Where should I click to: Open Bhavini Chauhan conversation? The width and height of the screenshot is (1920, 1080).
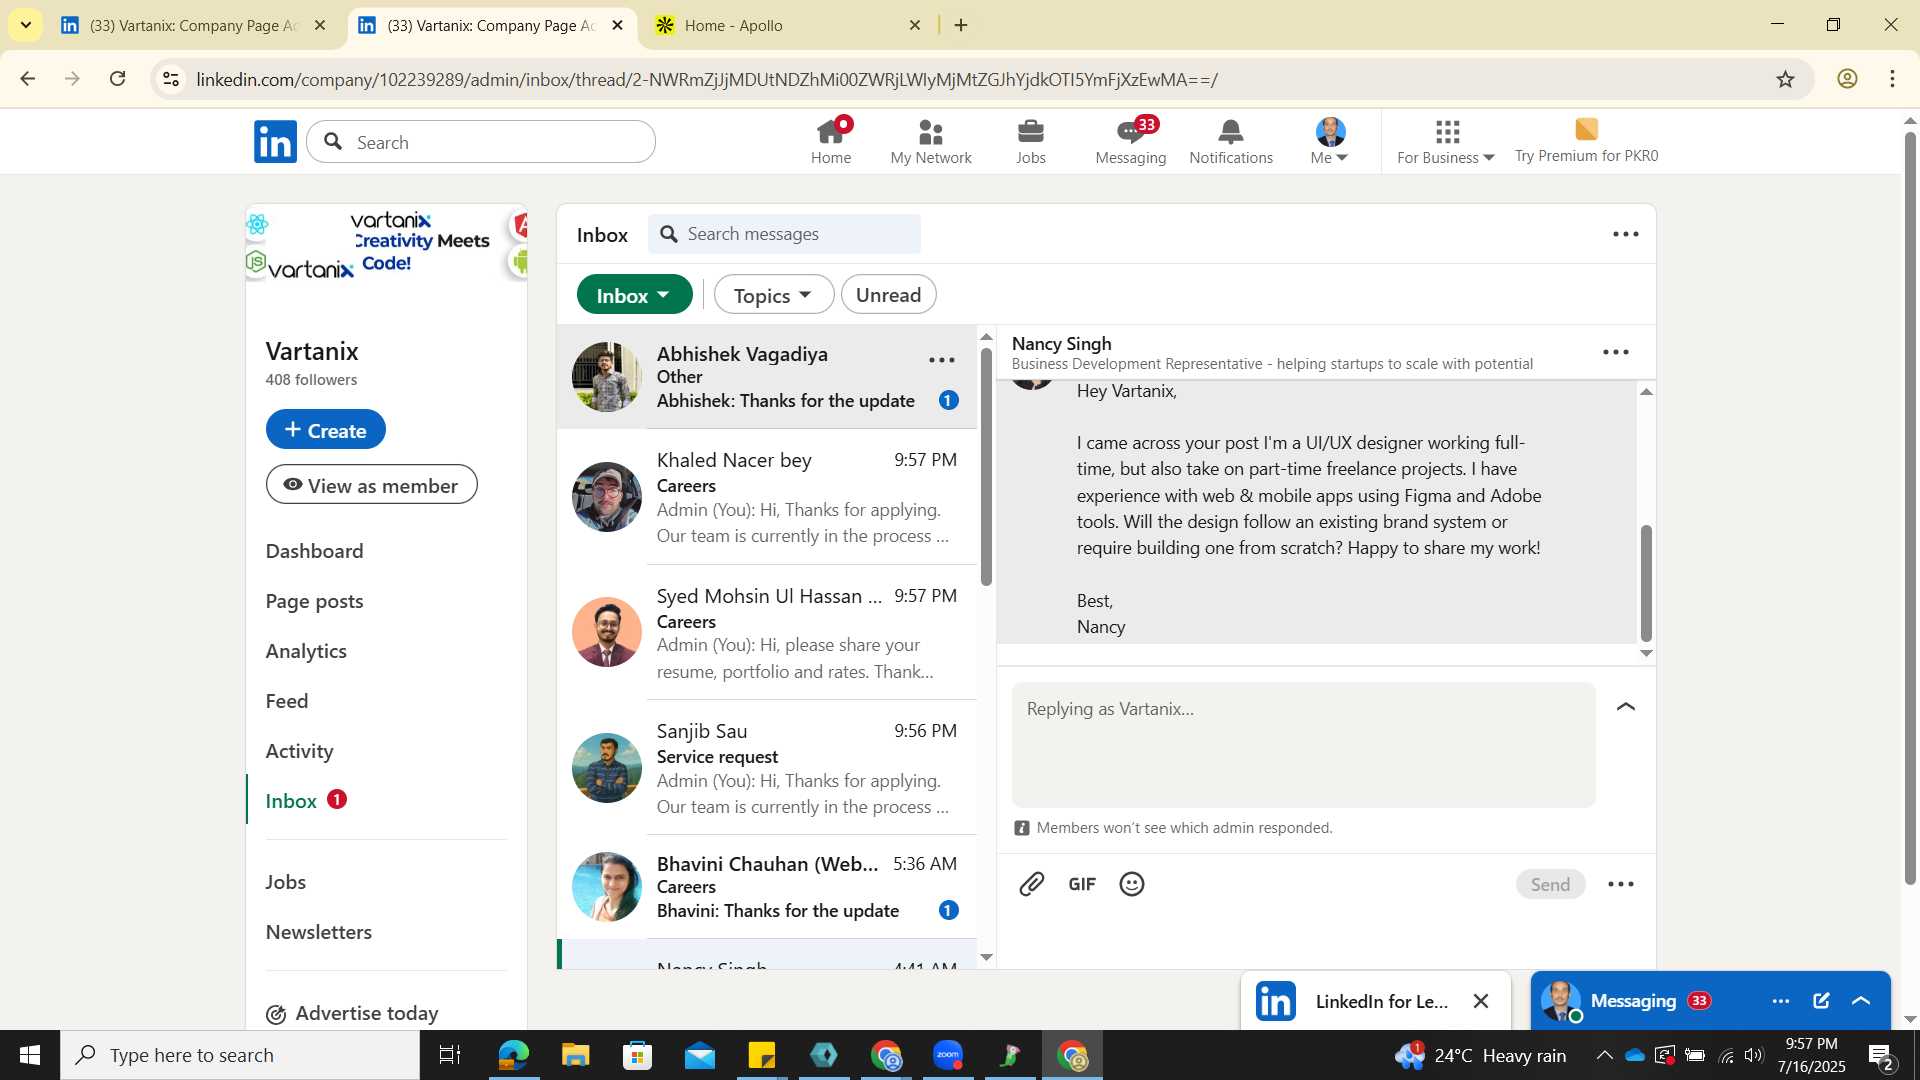click(x=767, y=887)
